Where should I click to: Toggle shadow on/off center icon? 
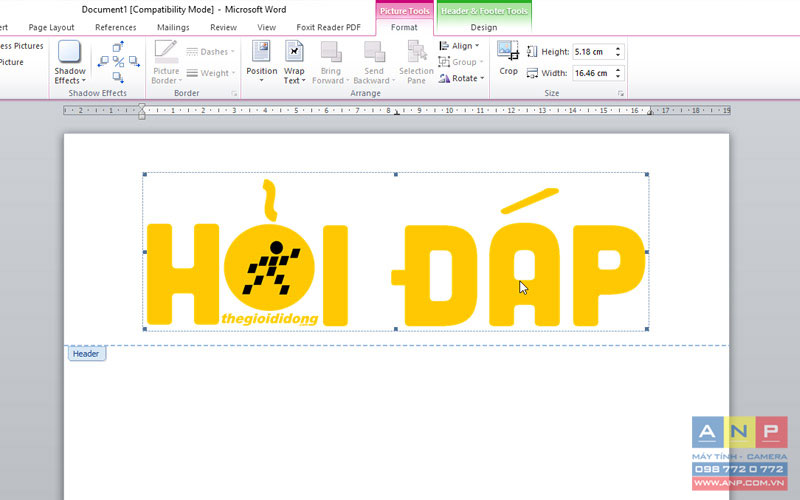pyautogui.click(x=118, y=62)
